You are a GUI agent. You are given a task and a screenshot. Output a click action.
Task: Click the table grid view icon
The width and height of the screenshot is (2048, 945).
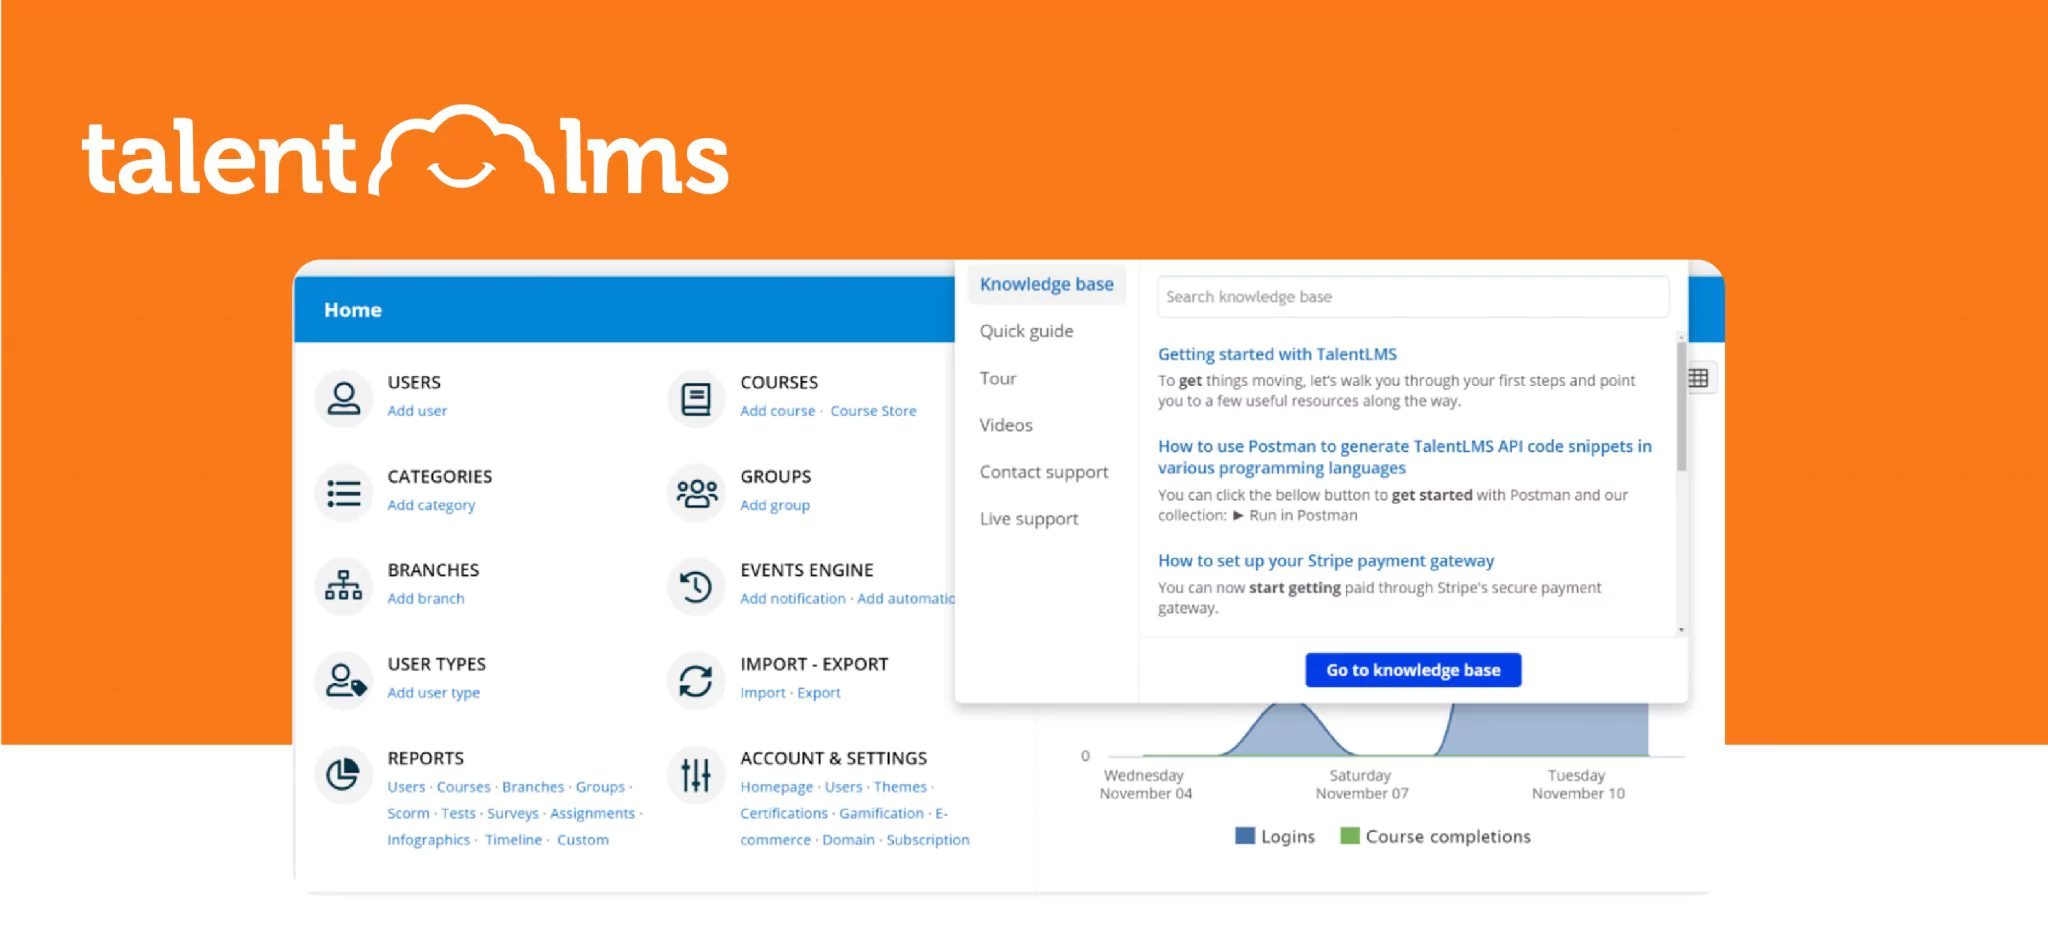point(1698,378)
